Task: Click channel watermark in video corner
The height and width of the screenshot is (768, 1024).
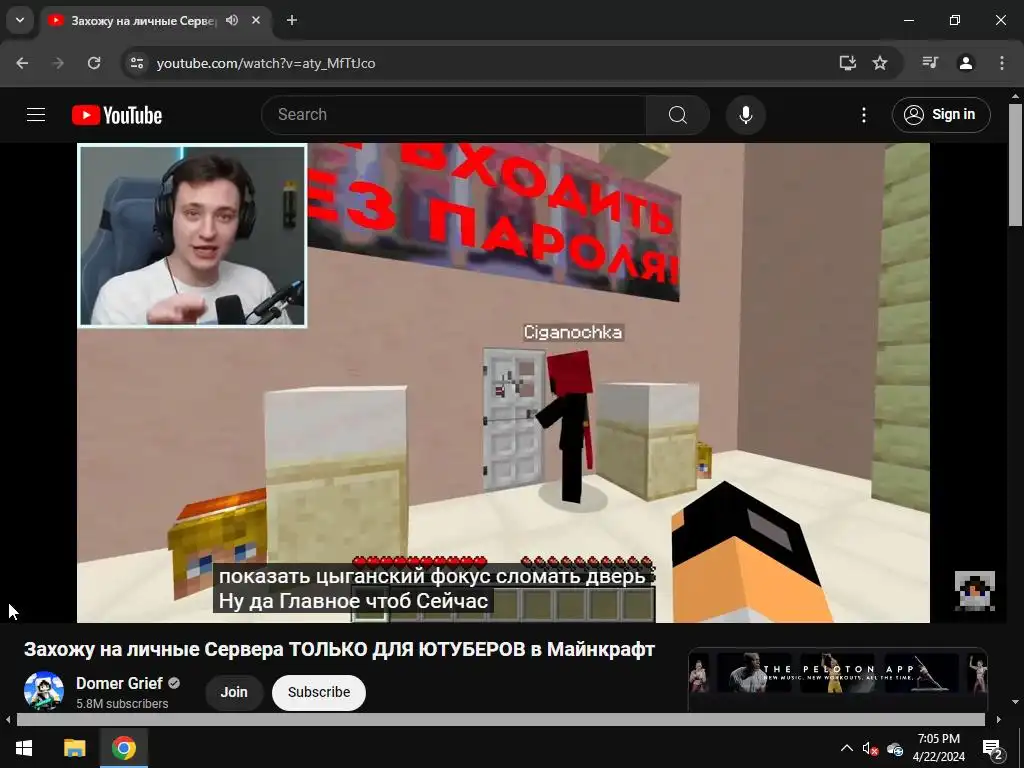Action: point(974,591)
